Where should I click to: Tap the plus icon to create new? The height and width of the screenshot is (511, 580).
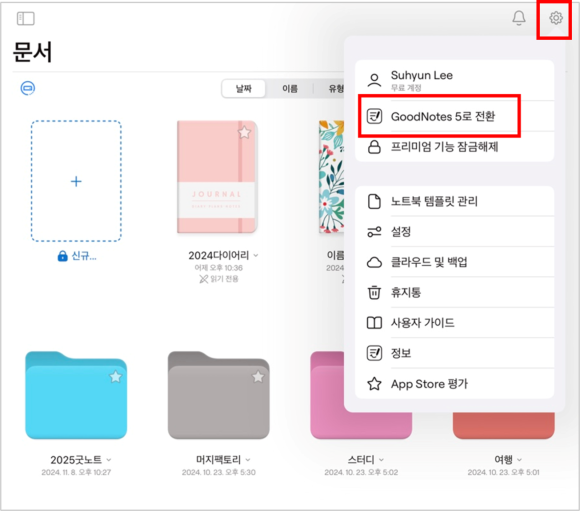pos(76,181)
